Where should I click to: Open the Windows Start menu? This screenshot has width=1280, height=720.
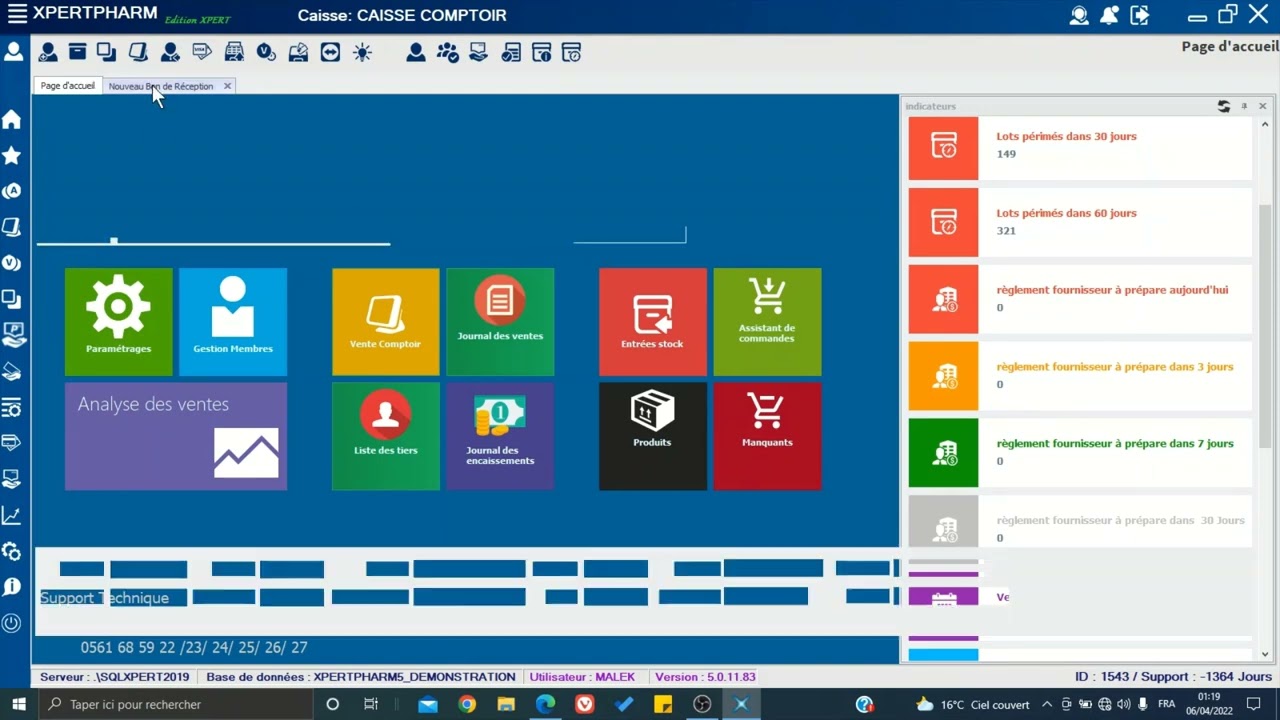point(18,704)
